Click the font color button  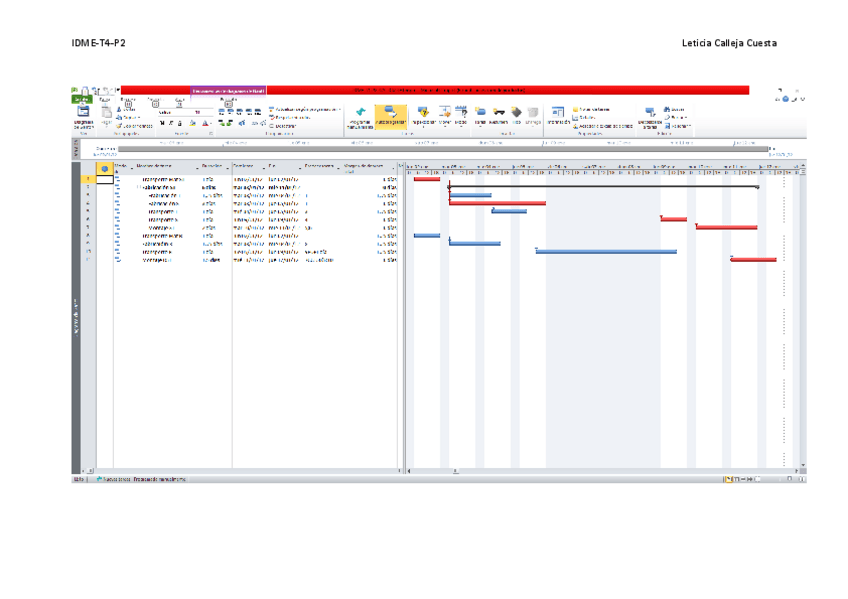pos(204,124)
